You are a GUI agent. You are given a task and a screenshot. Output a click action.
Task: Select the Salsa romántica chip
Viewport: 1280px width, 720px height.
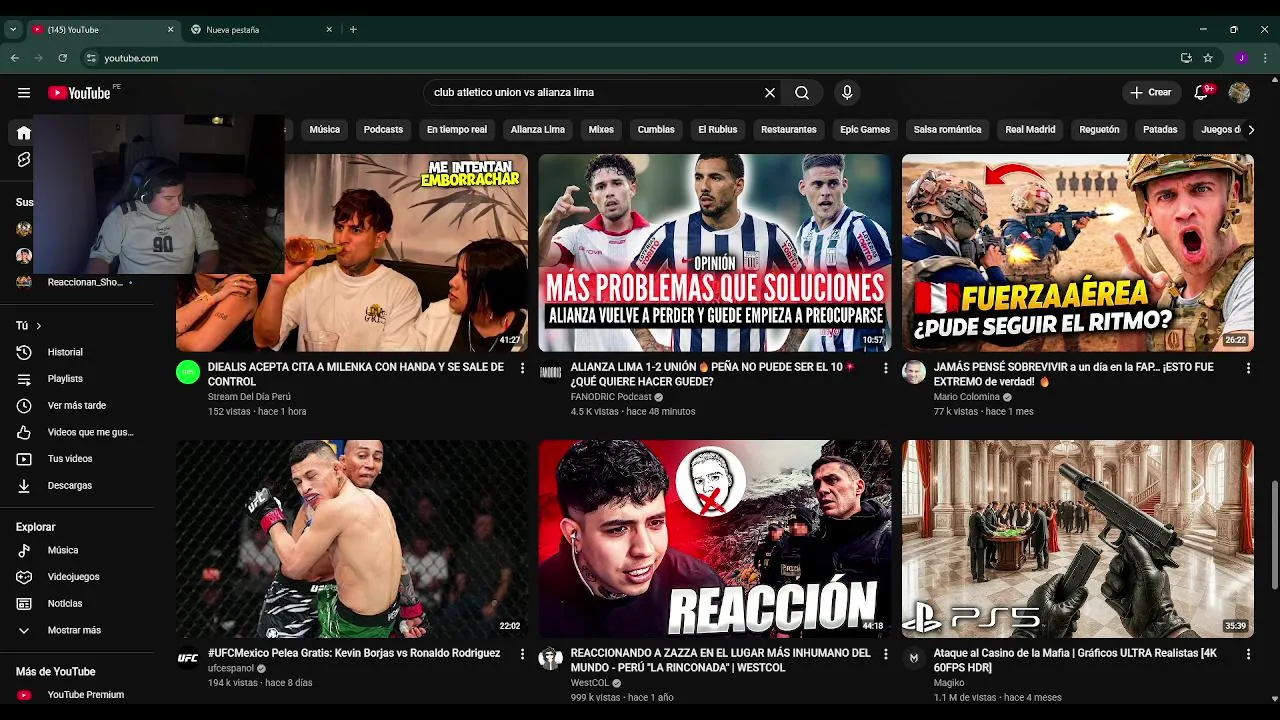(x=947, y=130)
